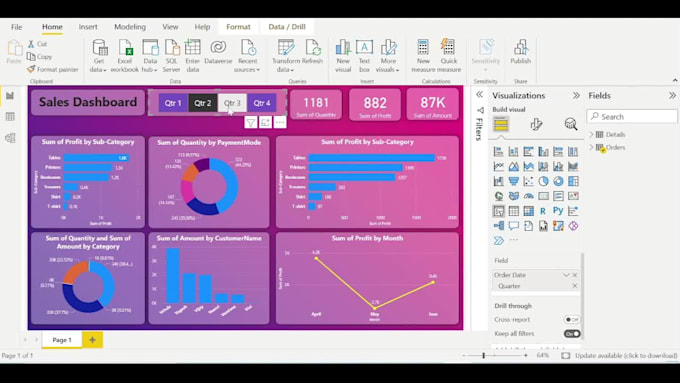Open Focus mode on the slicer
The height and width of the screenshot is (383, 680).
click(265, 123)
